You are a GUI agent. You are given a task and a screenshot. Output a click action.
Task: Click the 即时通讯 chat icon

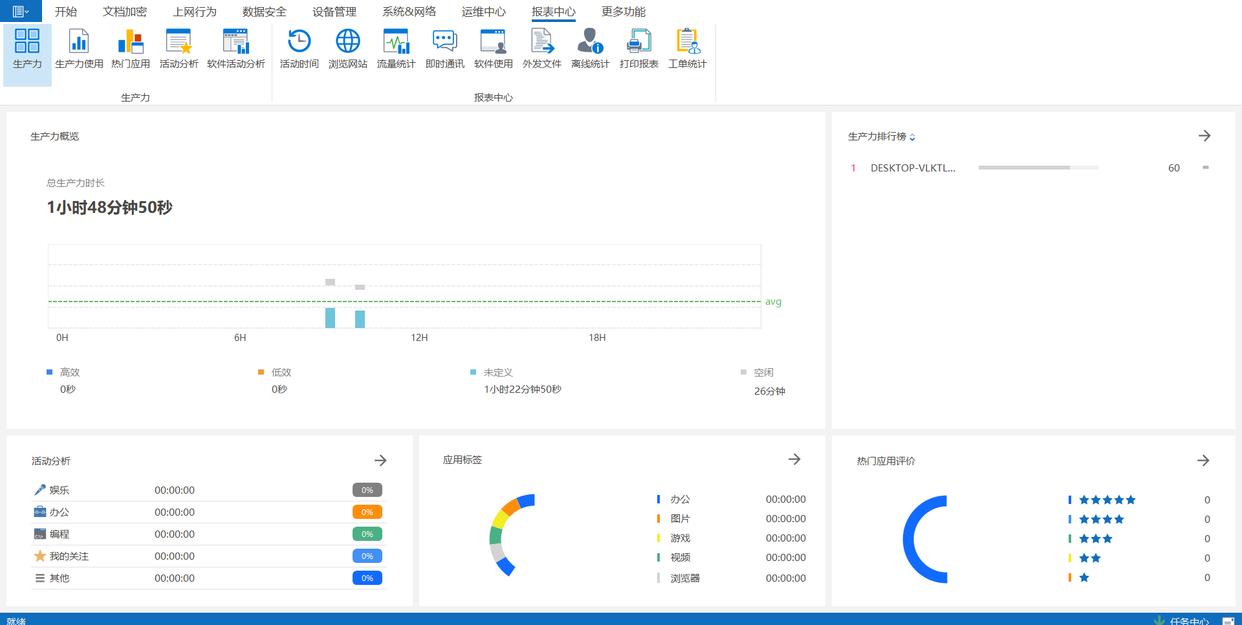tap(444, 48)
